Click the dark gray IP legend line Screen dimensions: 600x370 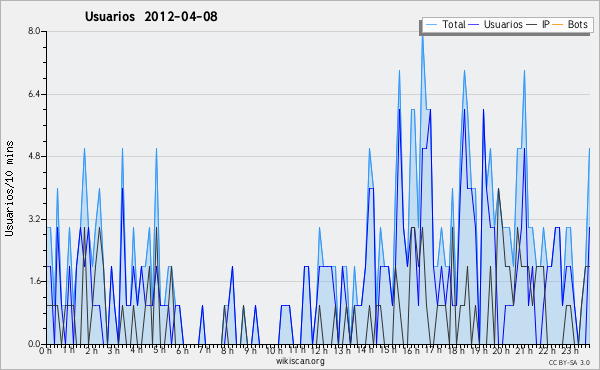point(532,25)
